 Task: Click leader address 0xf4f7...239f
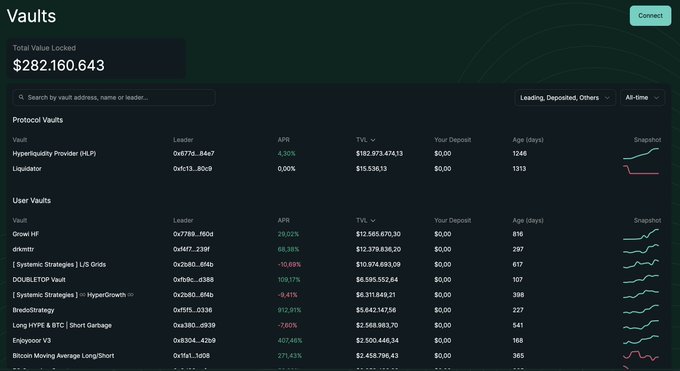(x=191, y=249)
